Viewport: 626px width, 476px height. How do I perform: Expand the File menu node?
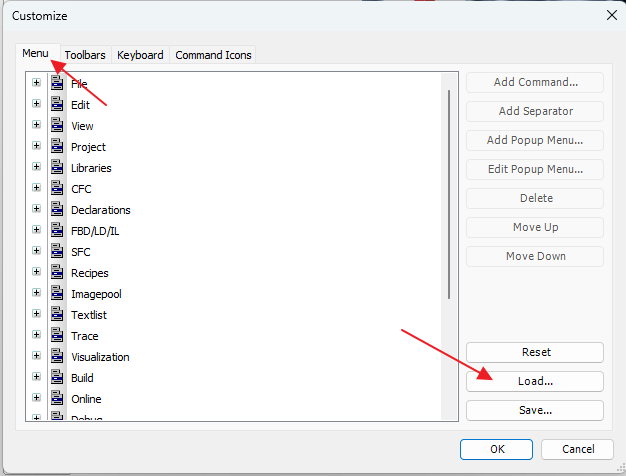(x=36, y=83)
